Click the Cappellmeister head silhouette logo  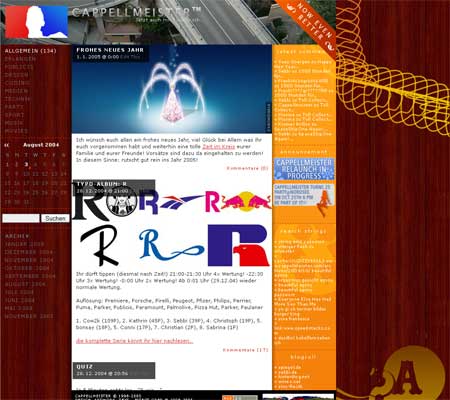36,22
